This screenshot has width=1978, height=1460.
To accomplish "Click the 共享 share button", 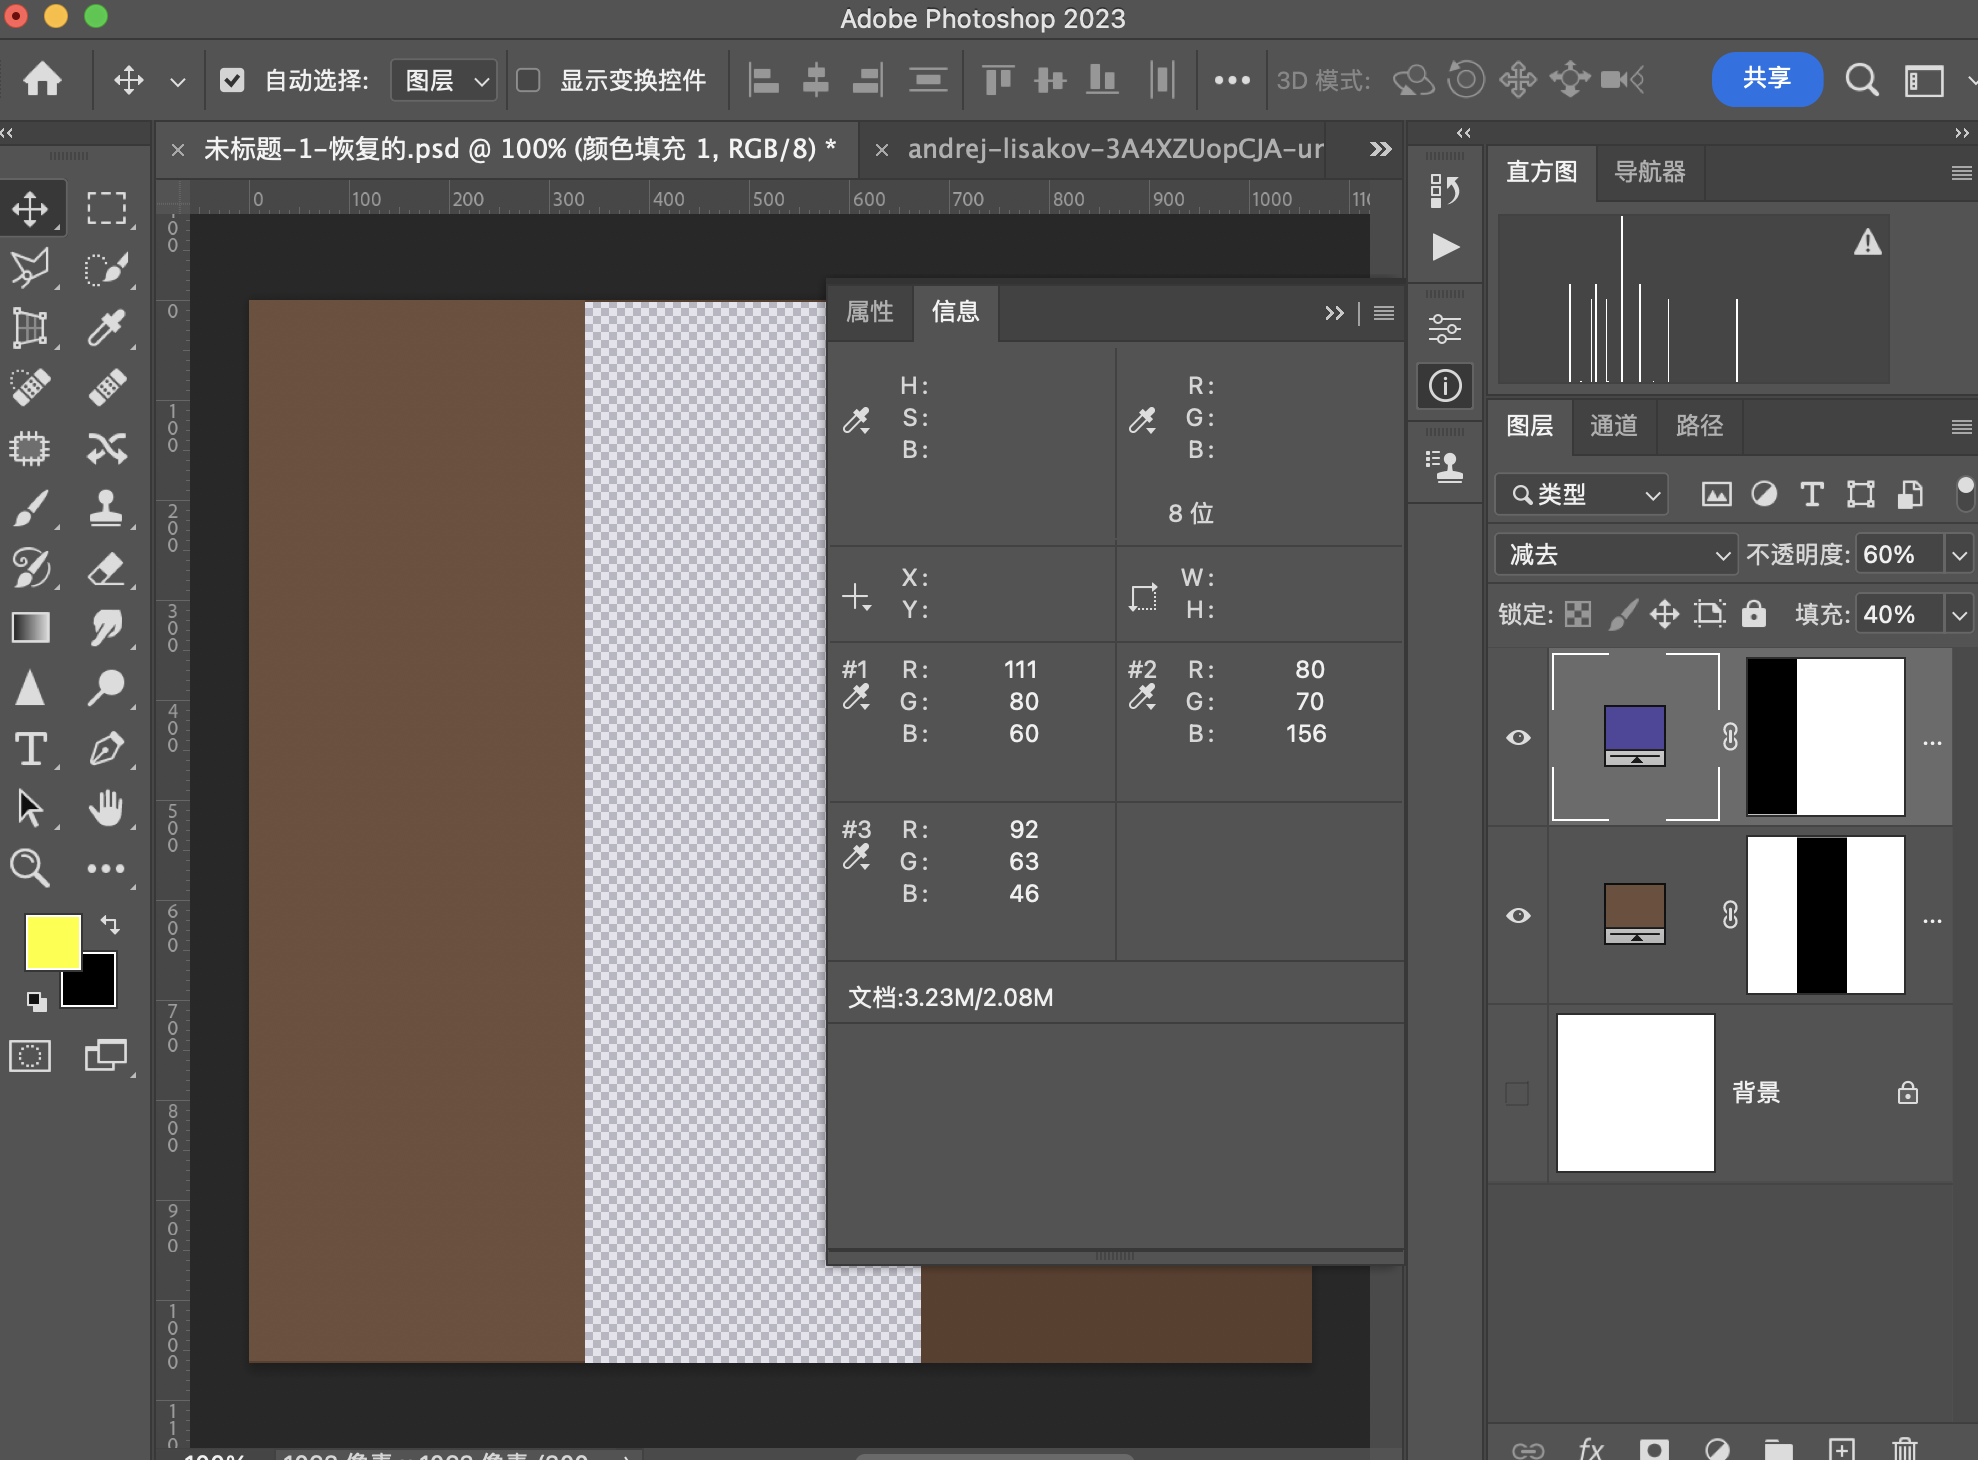I will [1767, 79].
